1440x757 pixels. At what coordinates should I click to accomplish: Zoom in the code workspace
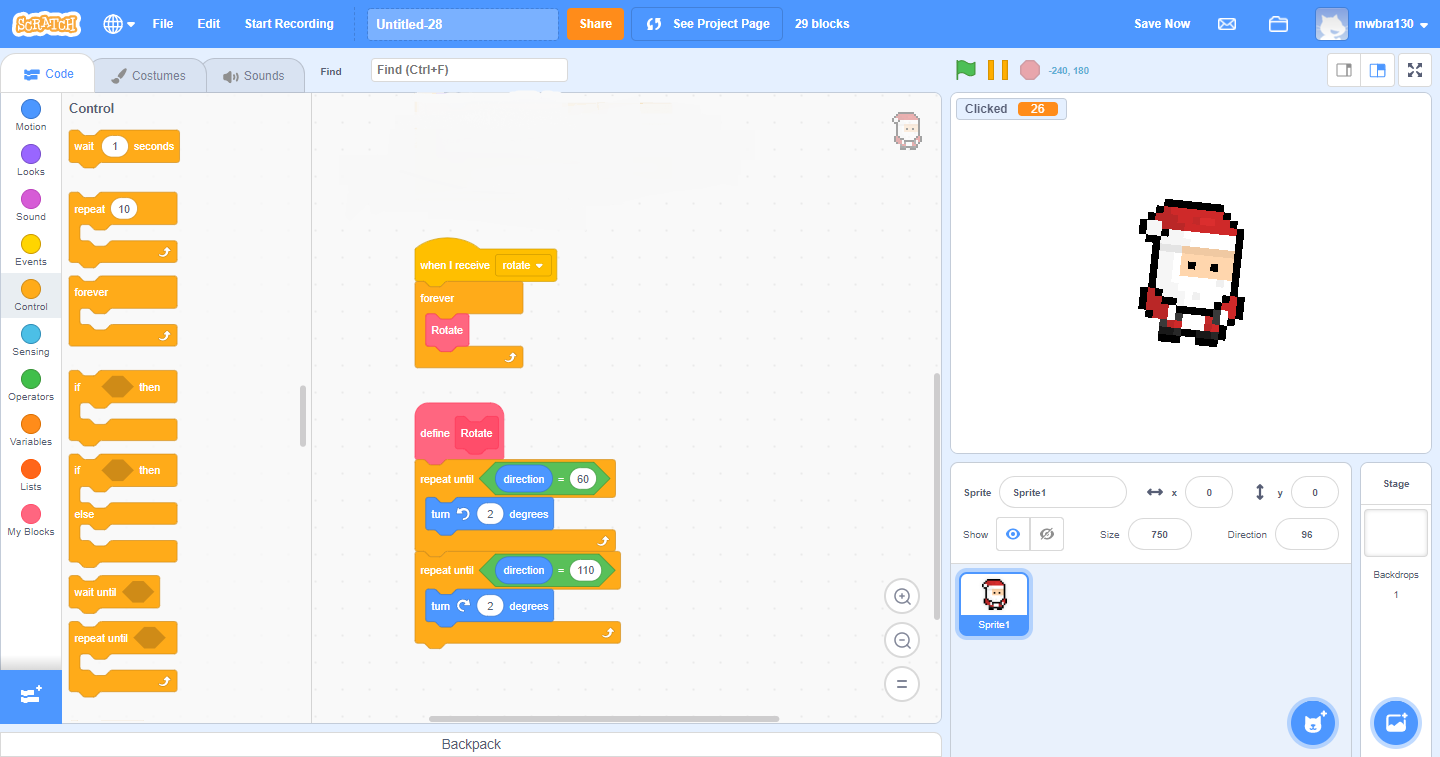click(x=902, y=597)
